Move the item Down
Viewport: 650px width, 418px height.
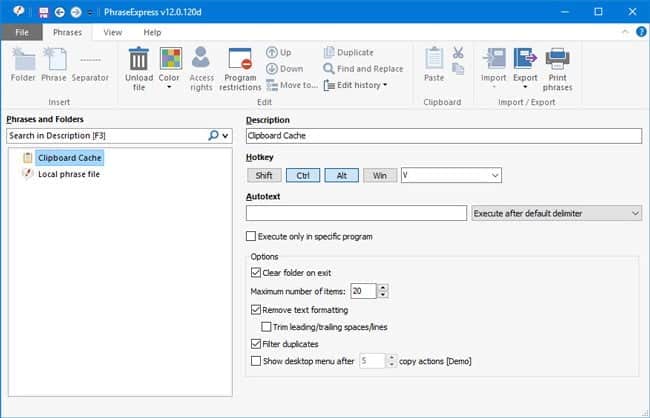[284, 68]
